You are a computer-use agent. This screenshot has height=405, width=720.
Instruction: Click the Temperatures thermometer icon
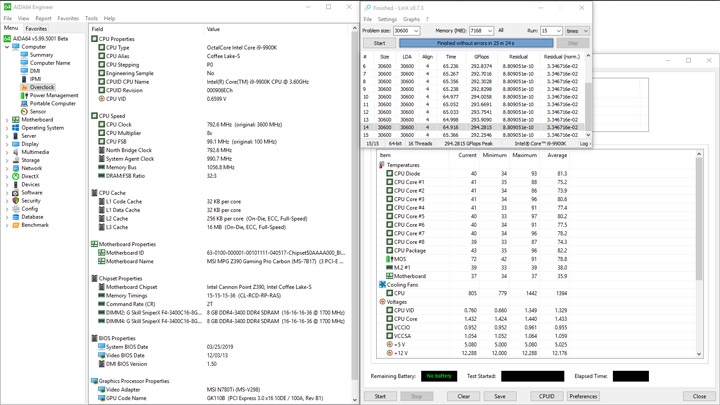382,165
